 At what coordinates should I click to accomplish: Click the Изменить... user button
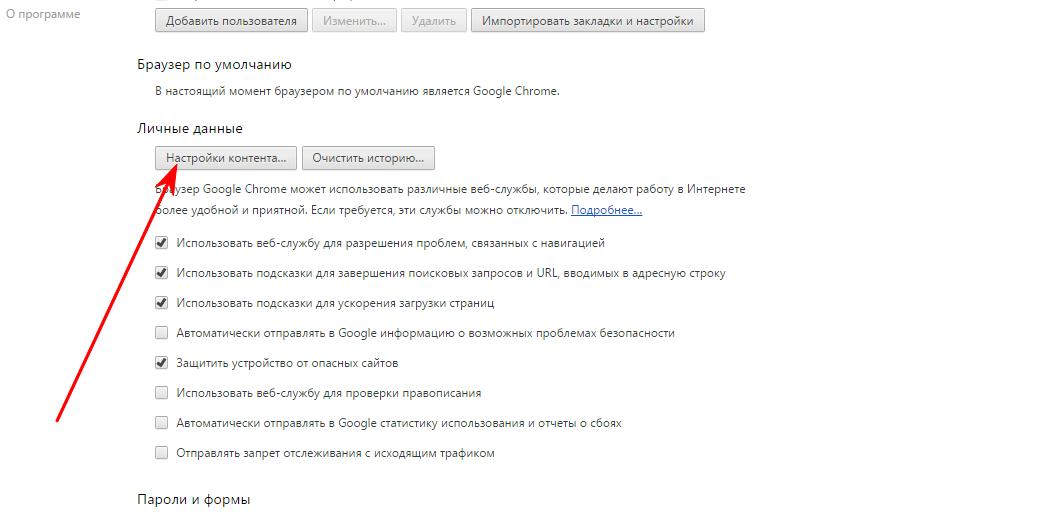pyautogui.click(x=354, y=20)
